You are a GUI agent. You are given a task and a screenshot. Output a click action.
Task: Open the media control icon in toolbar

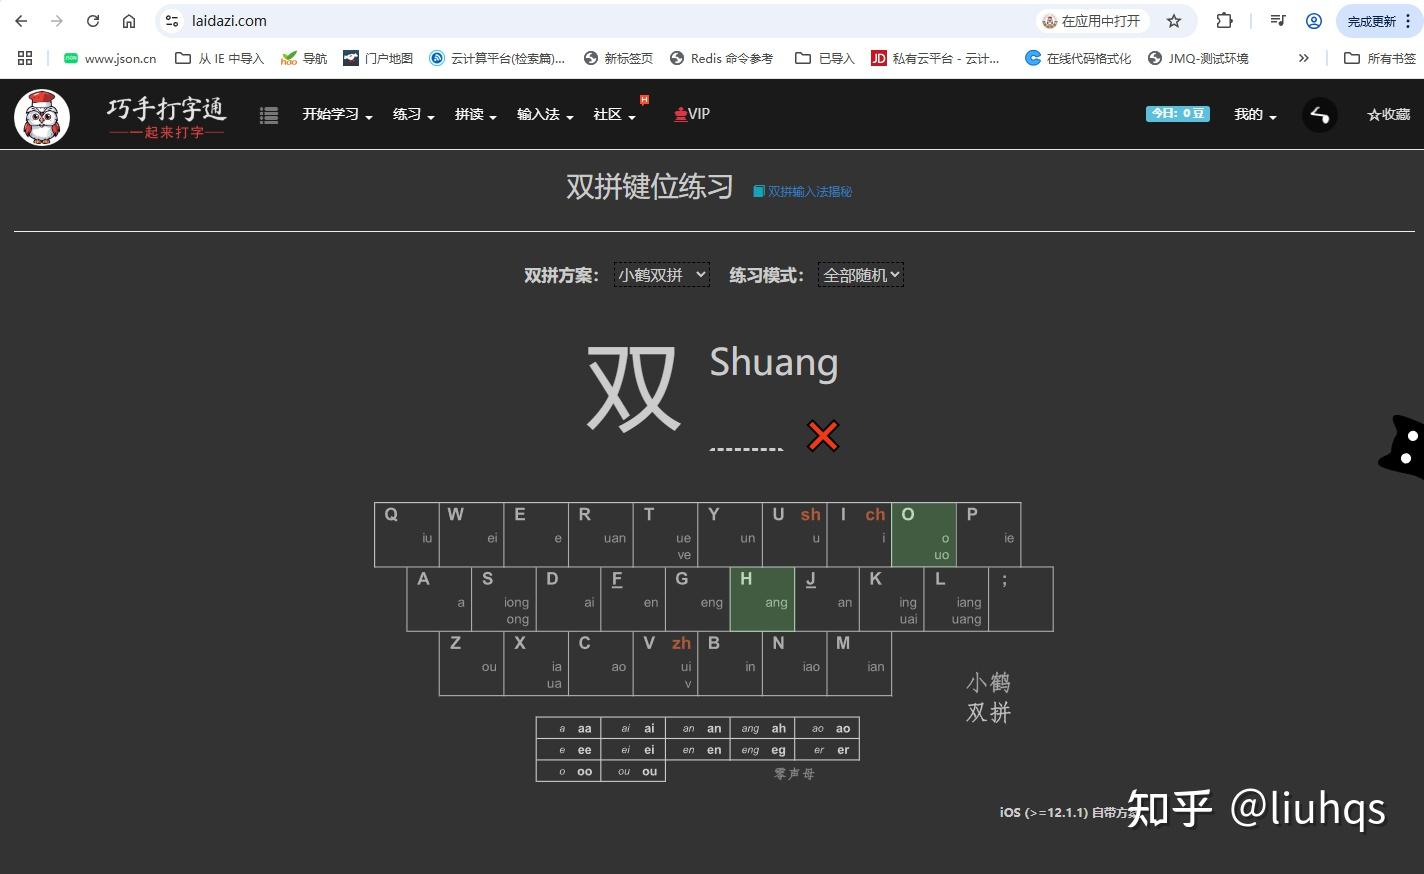tap(1278, 21)
